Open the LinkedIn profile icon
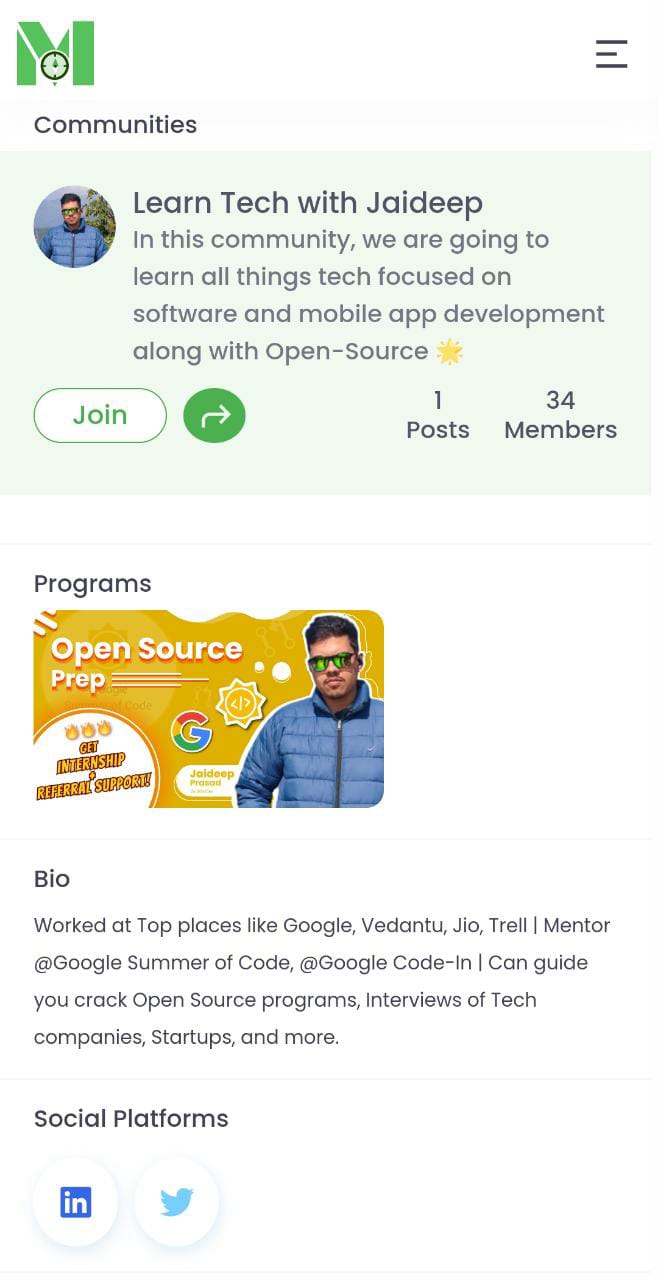 tap(75, 1201)
